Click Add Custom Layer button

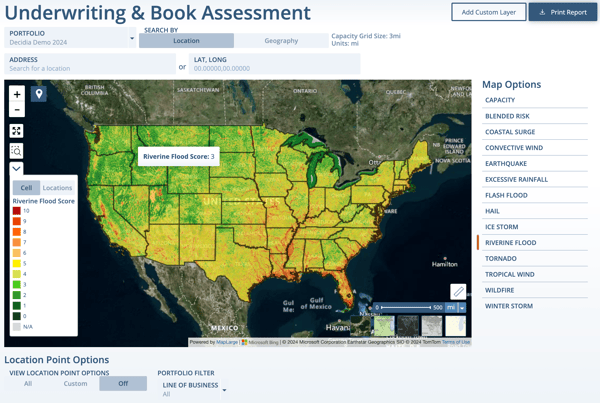coord(489,12)
